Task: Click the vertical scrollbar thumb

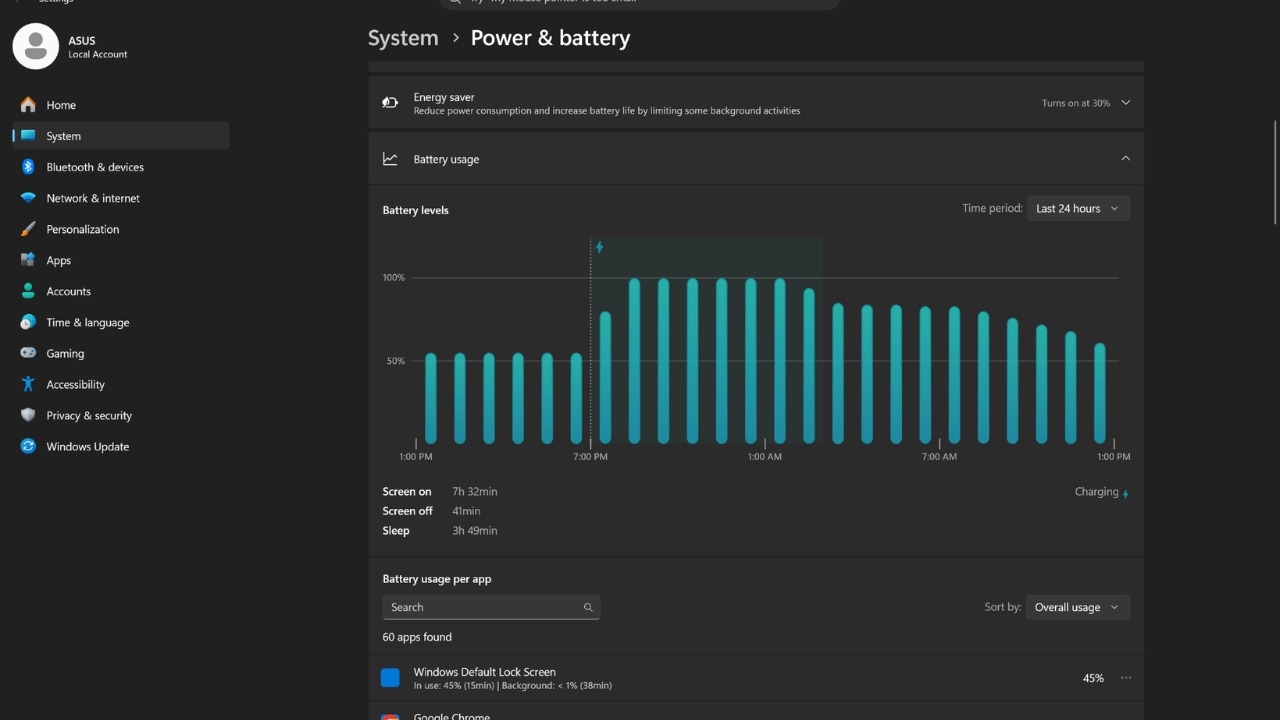Action: pos(1275,172)
